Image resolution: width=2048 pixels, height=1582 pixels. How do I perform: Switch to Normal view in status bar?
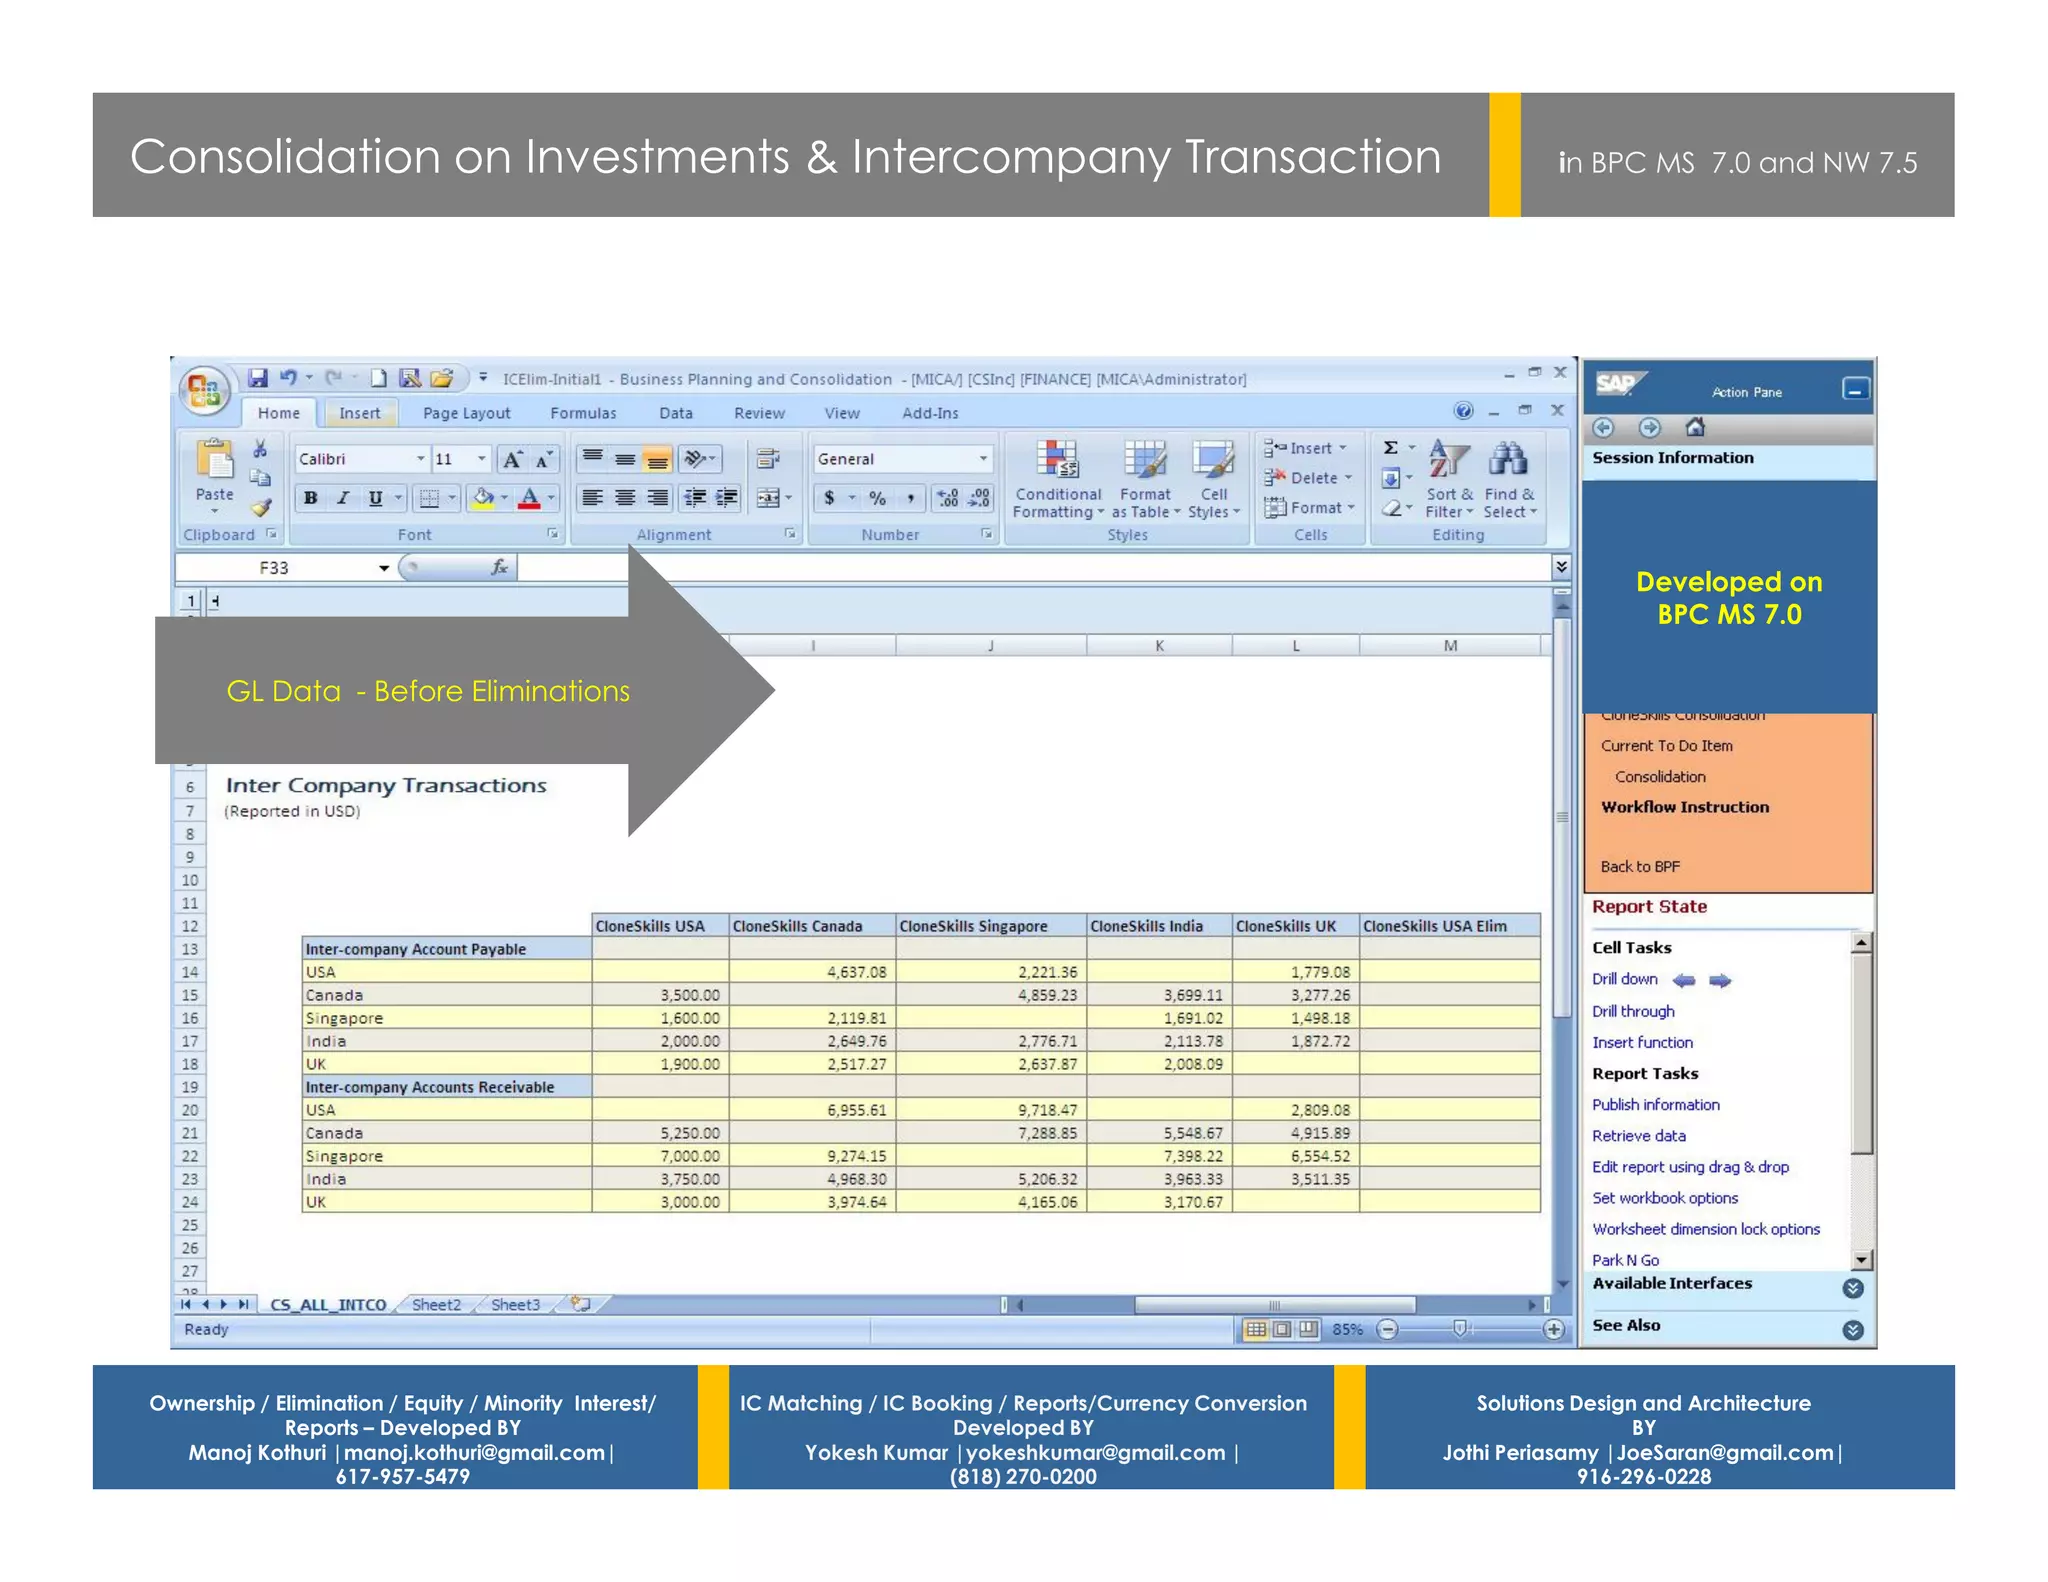(1256, 1329)
